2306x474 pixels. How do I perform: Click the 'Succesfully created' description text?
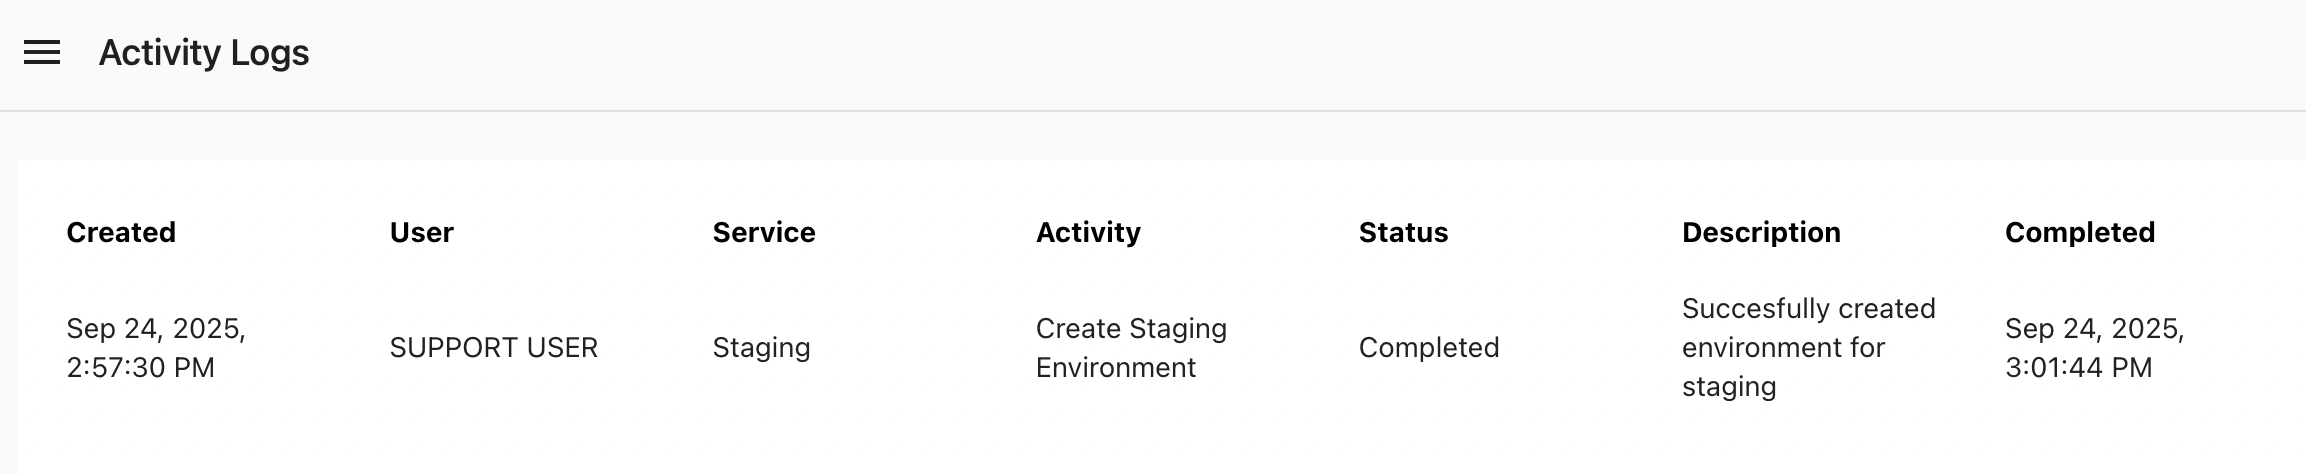tap(1808, 308)
